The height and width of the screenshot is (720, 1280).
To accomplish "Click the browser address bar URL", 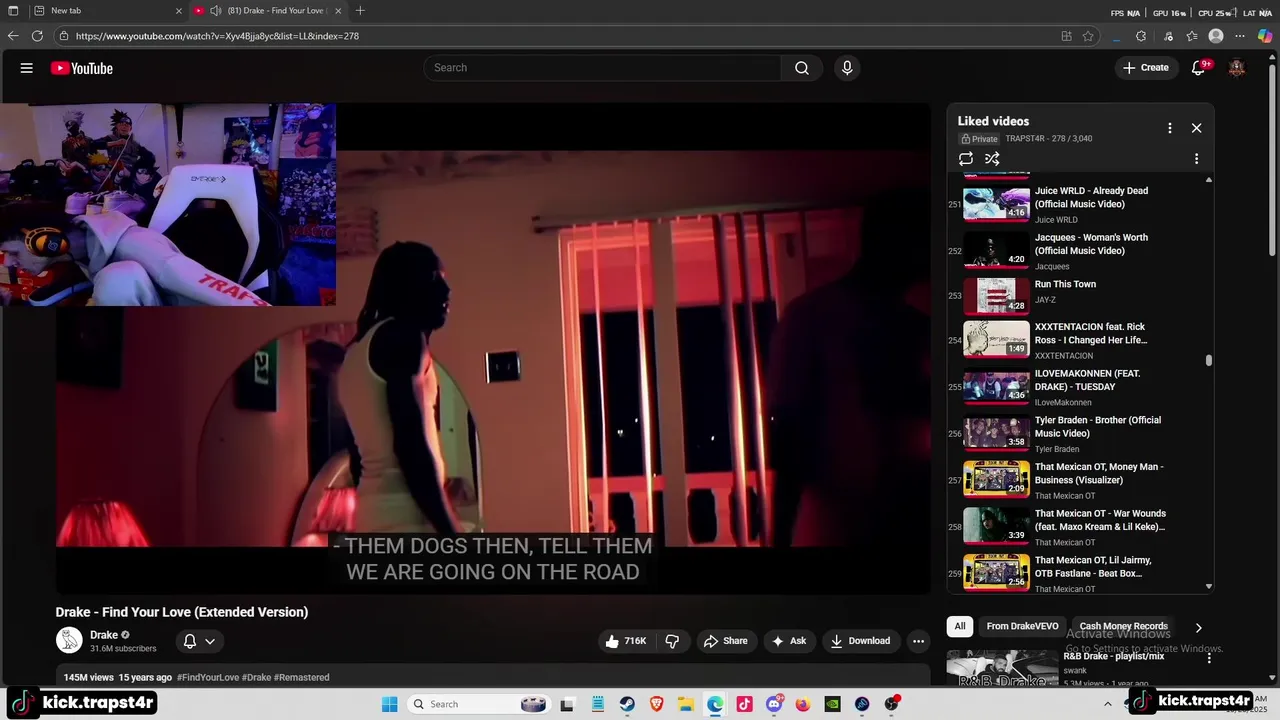I will tap(217, 36).
